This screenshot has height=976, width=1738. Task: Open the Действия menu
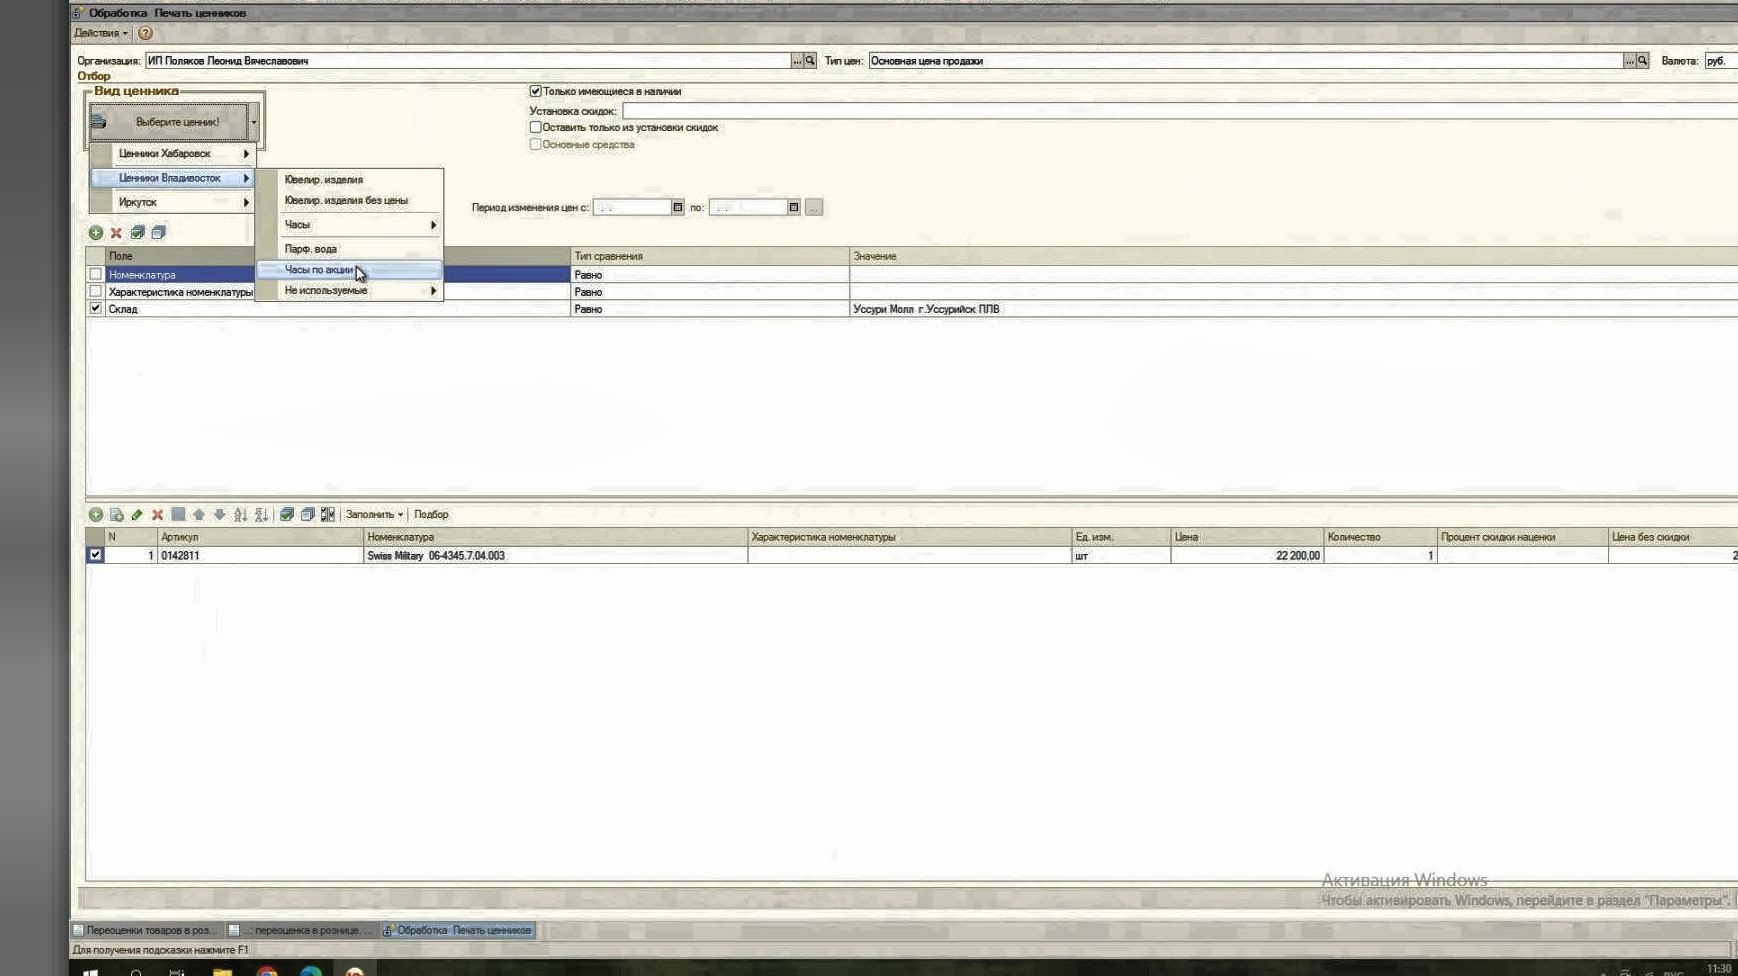tap(101, 33)
